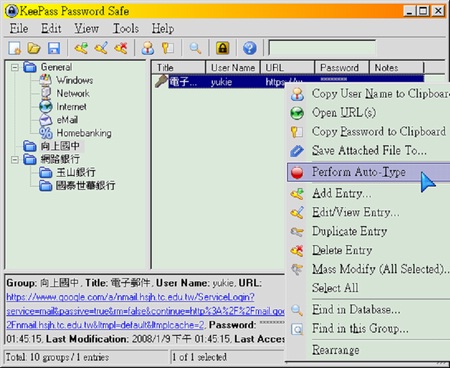Click the Save database floppy icon
Viewport: 450px width, 368px height.
54,48
